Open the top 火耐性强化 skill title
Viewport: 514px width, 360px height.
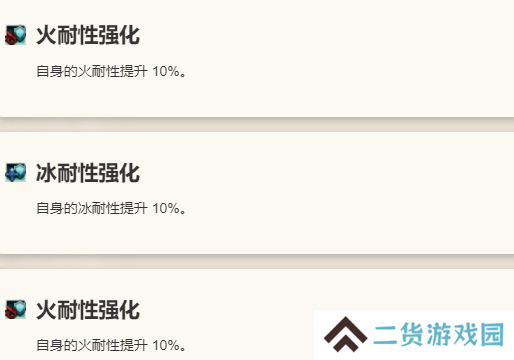point(88,35)
